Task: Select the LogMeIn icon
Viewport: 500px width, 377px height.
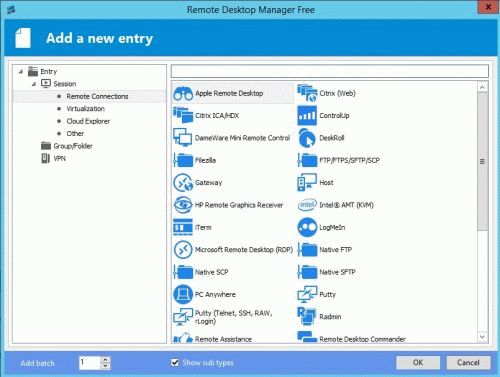Action: 307,227
